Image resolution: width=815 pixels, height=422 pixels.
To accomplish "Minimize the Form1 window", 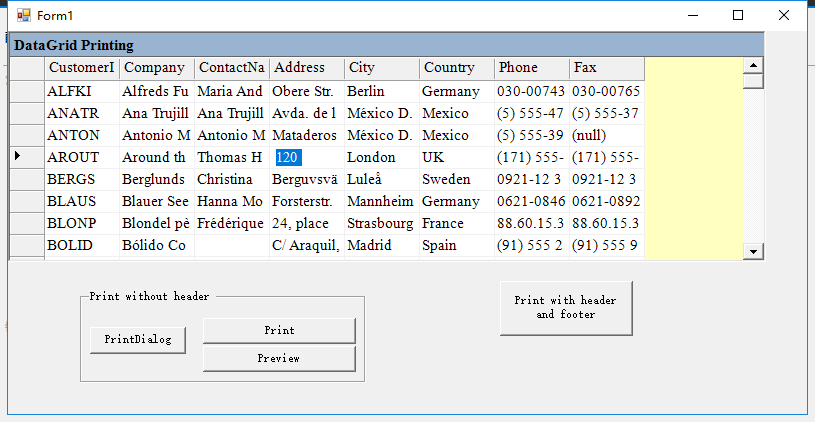I will tap(692, 16).
